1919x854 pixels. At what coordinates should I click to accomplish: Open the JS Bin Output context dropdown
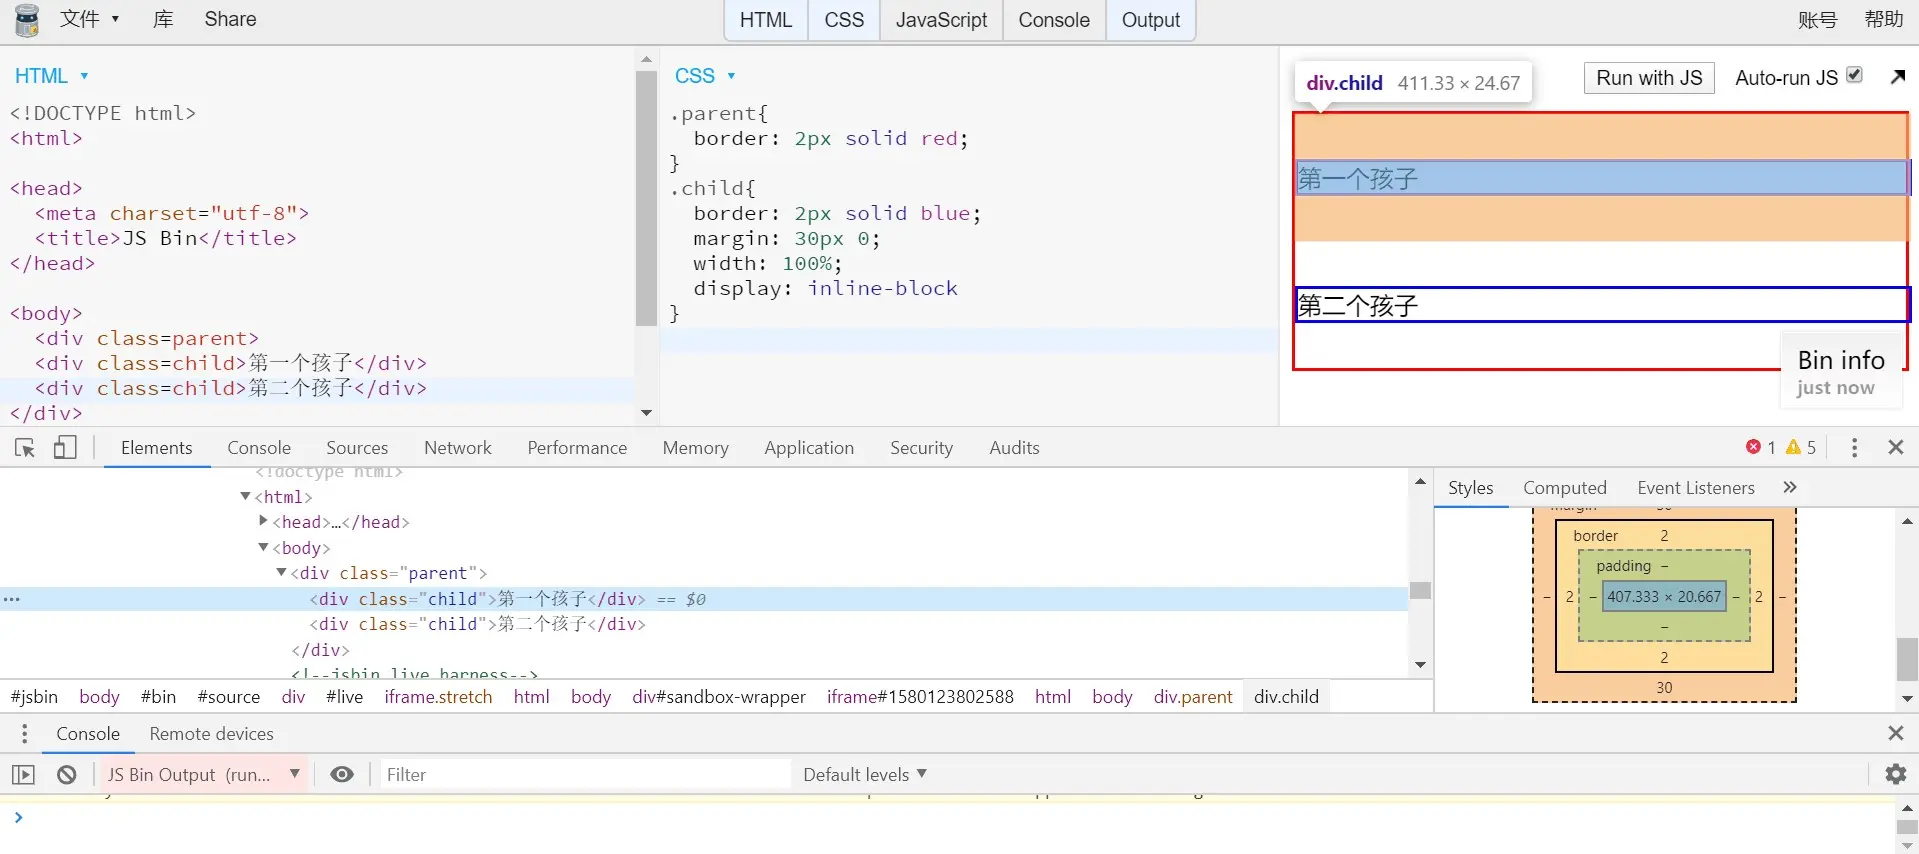[x=203, y=775]
